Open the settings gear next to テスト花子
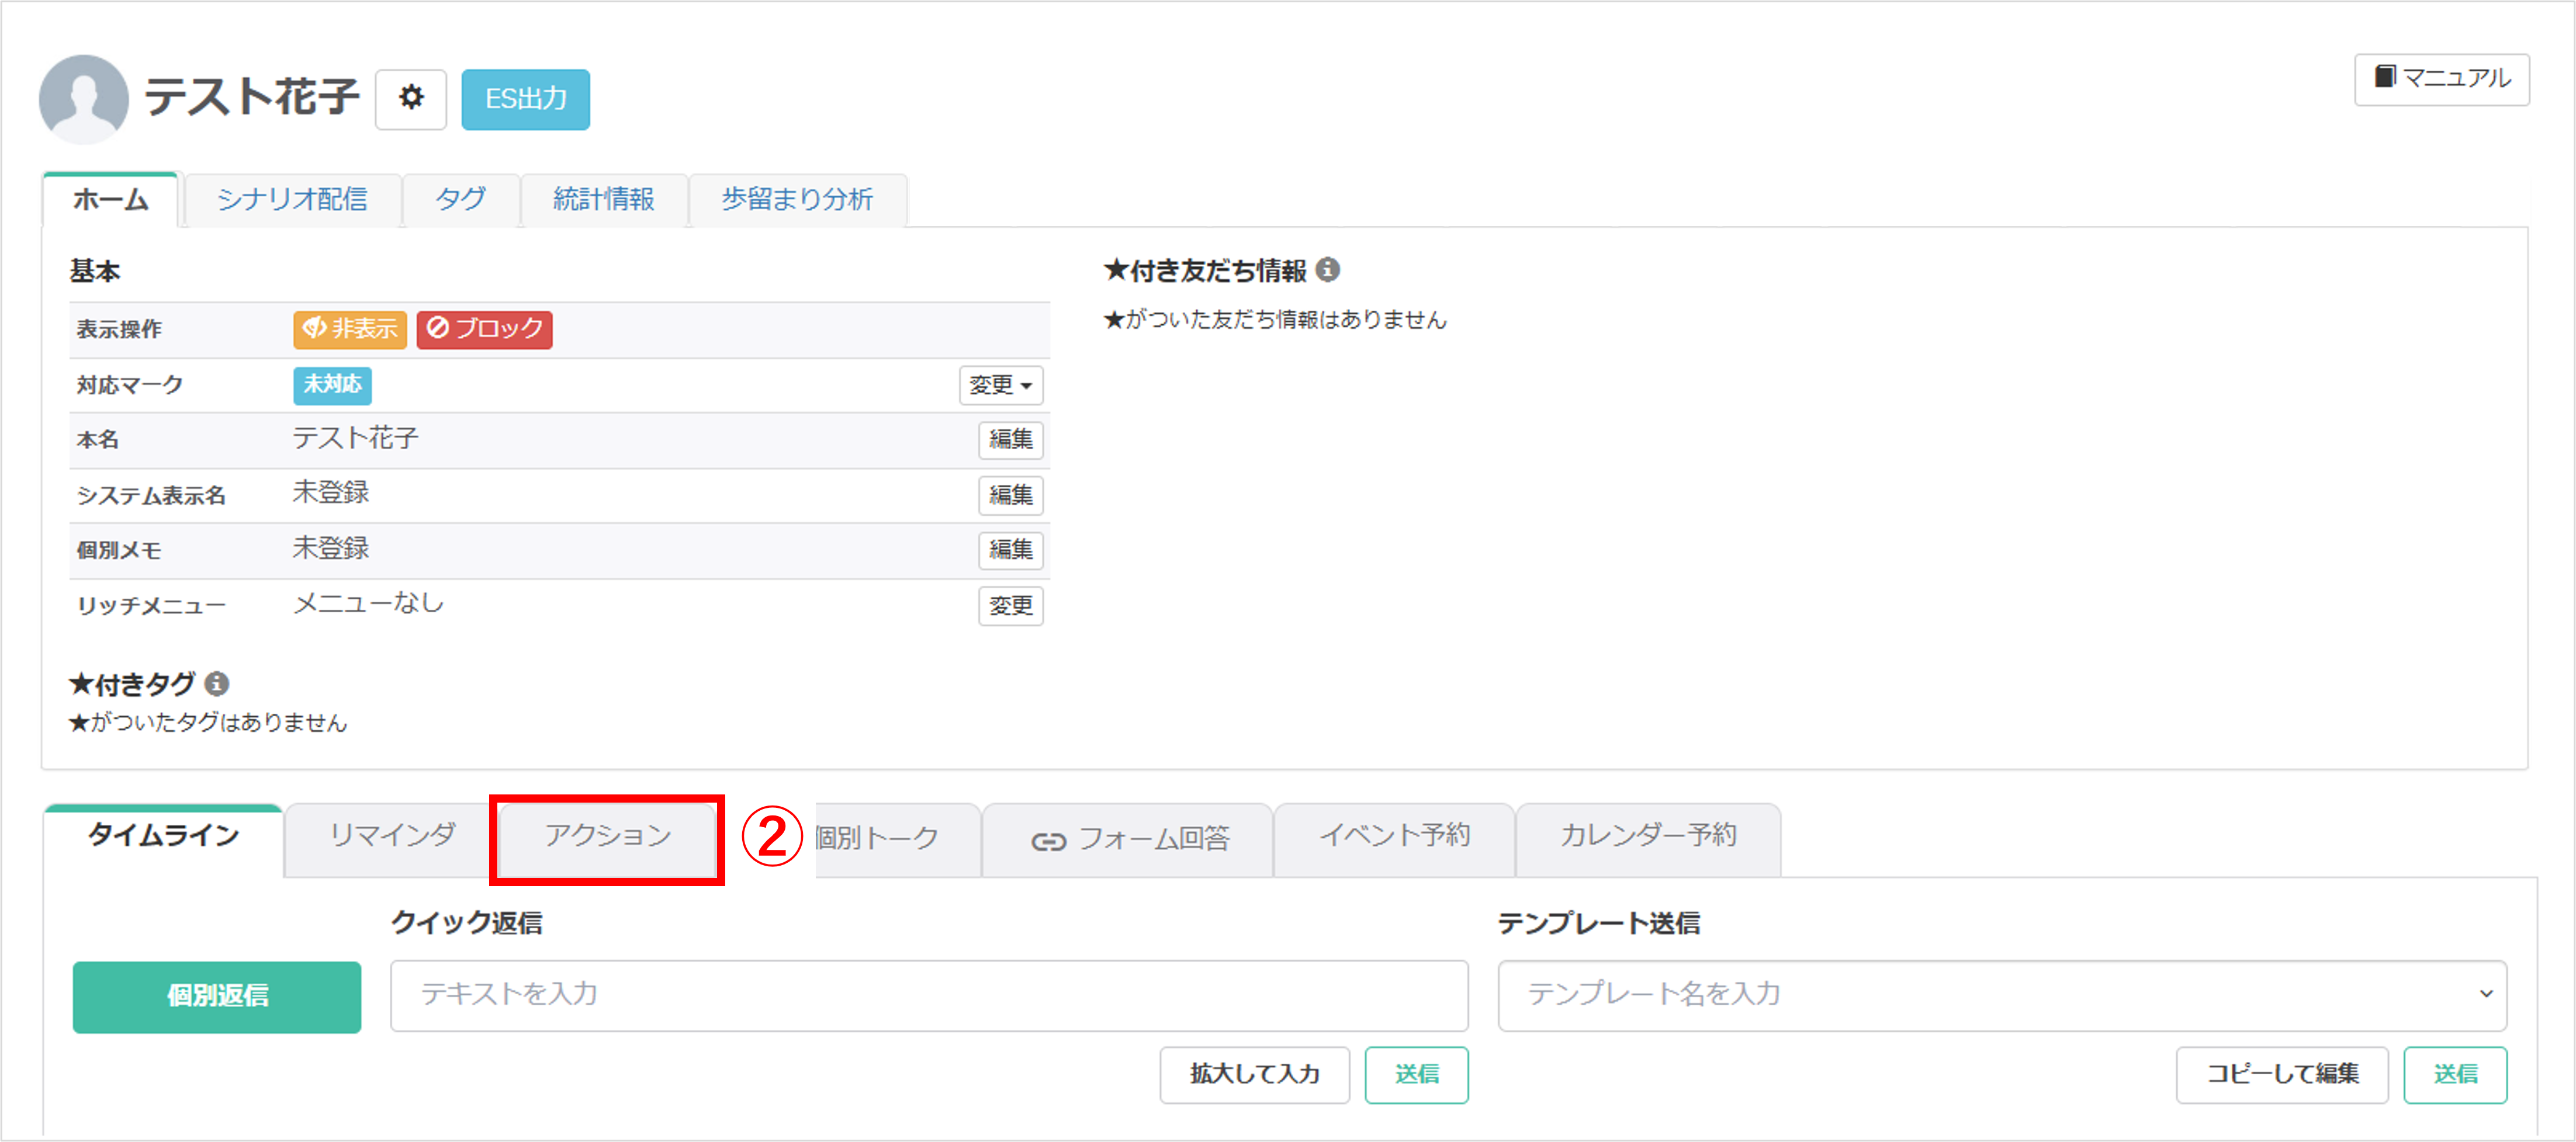This screenshot has width=2576, height=1142. coord(410,99)
